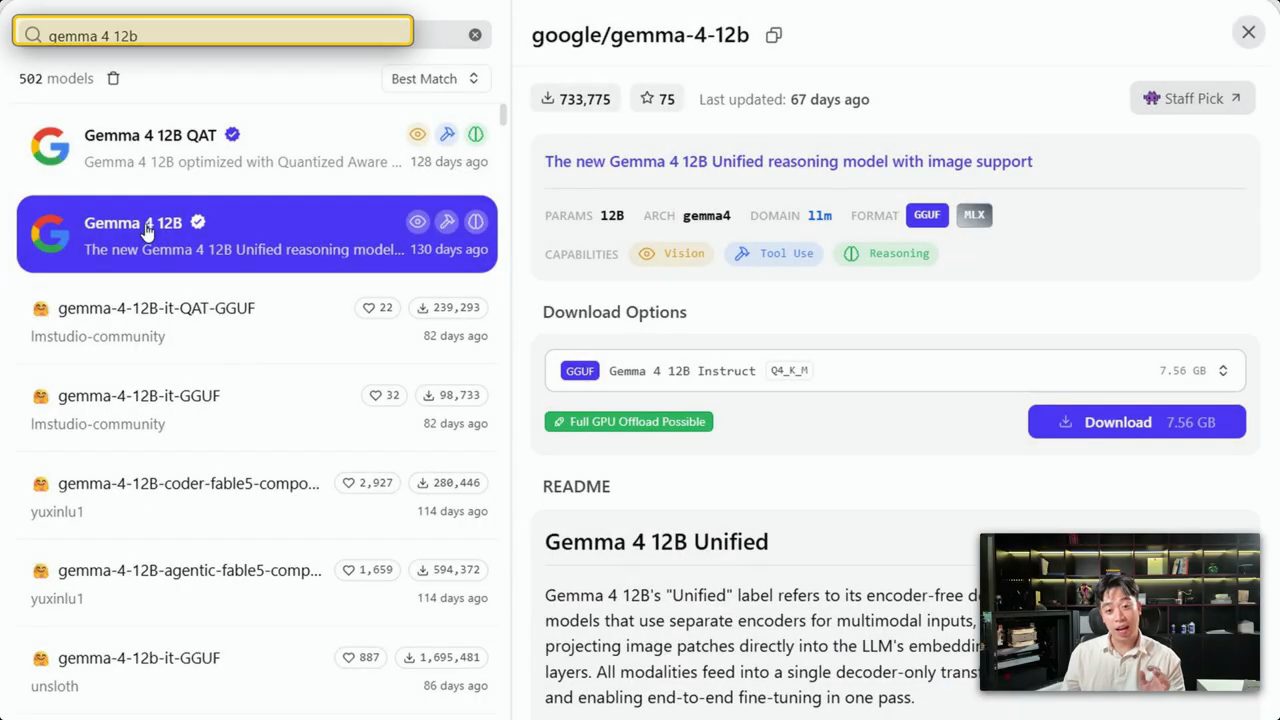This screenshot has width=1280, height=720.
Task: Click the Full GPU Offload Possible badge
Action: [629, 422]
